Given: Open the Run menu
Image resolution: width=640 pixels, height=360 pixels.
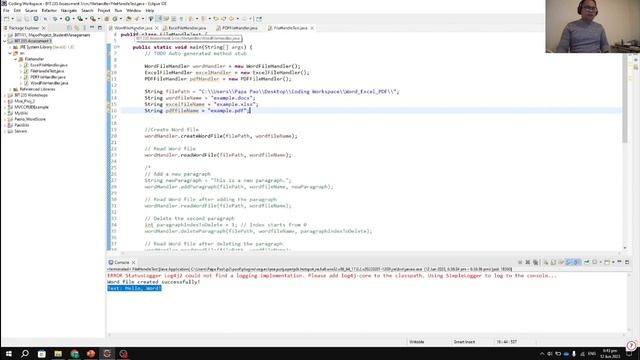Looking at the screenshot, I should 118,11.
